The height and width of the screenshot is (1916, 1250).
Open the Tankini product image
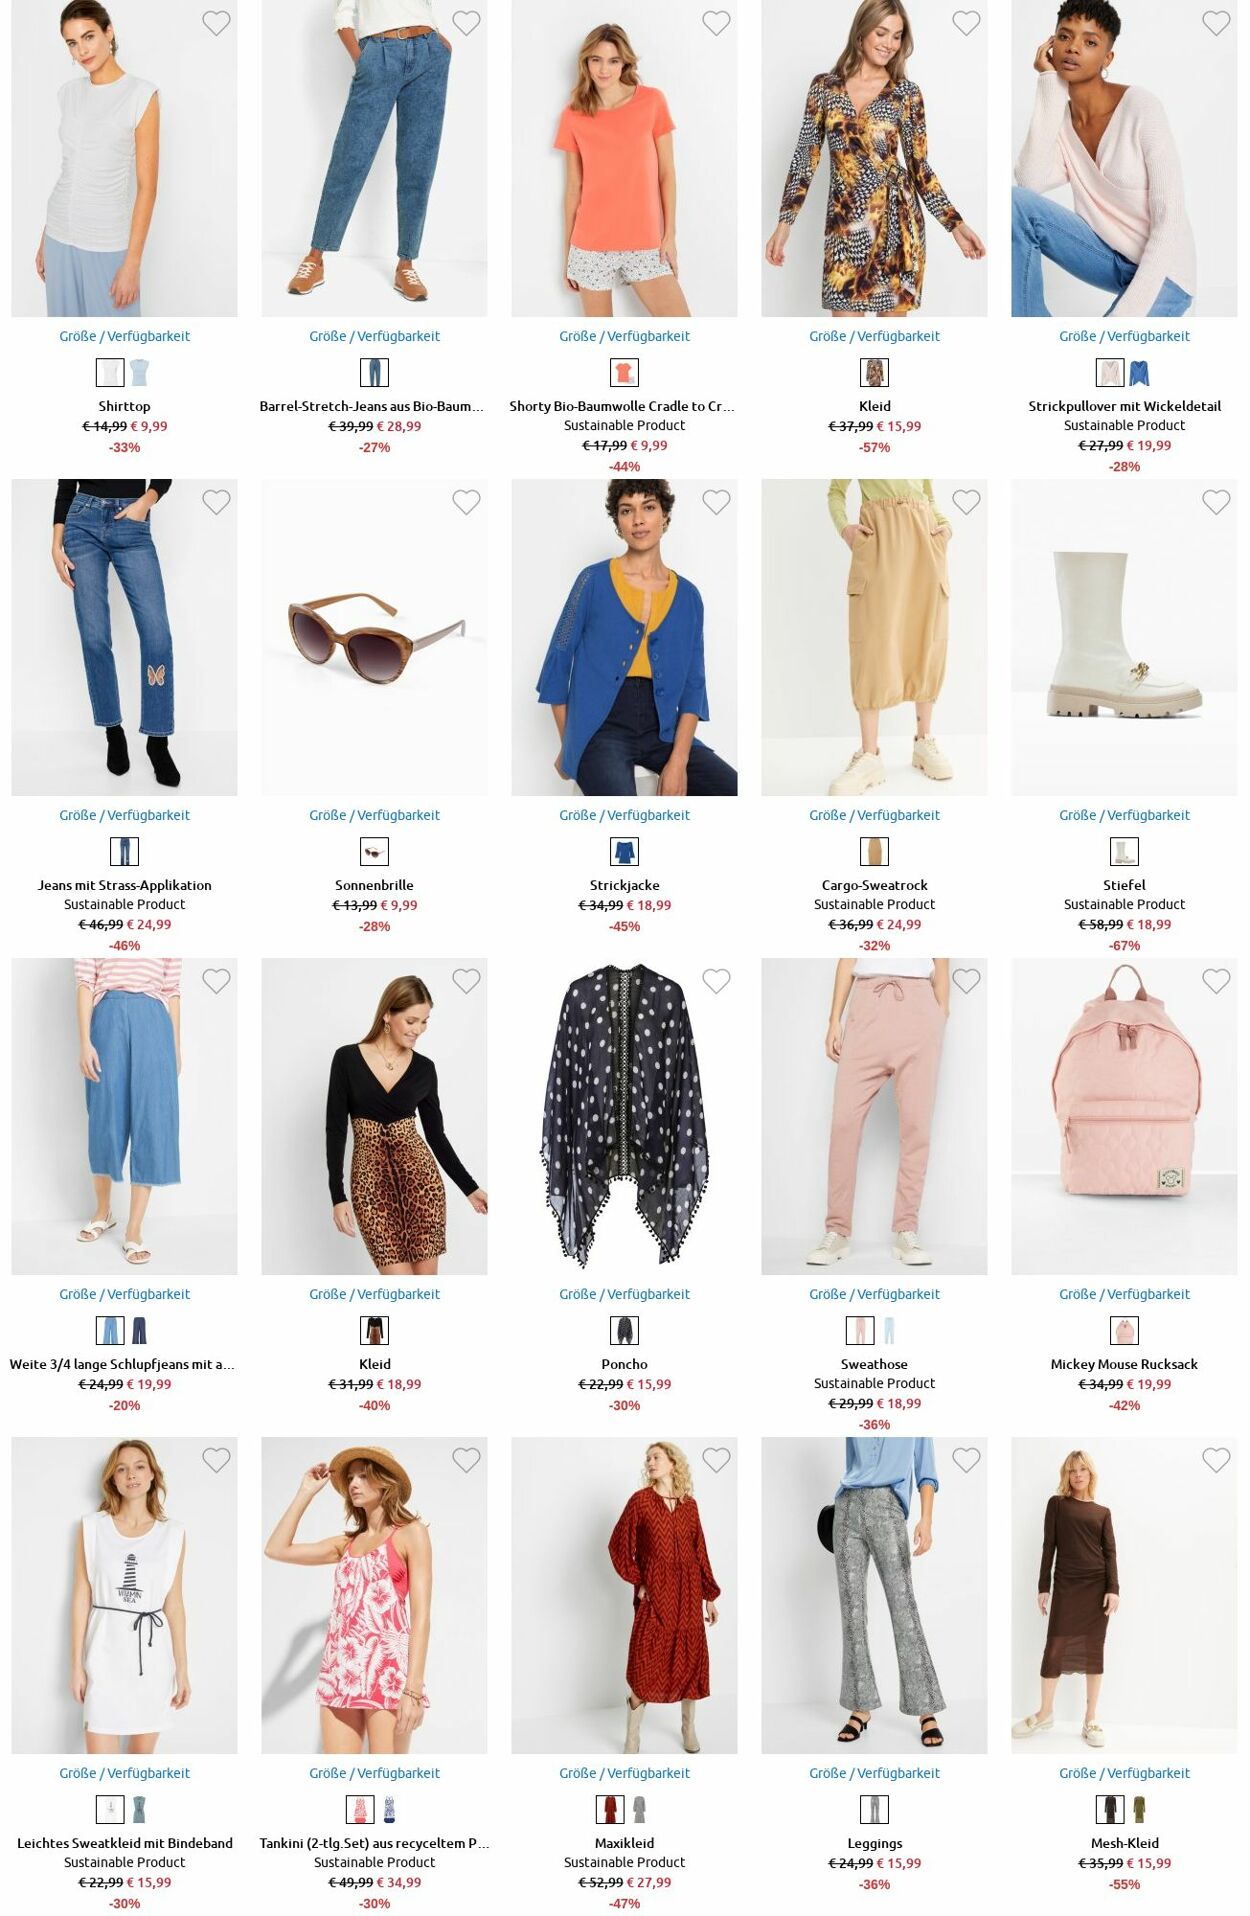pos(374,1595)
